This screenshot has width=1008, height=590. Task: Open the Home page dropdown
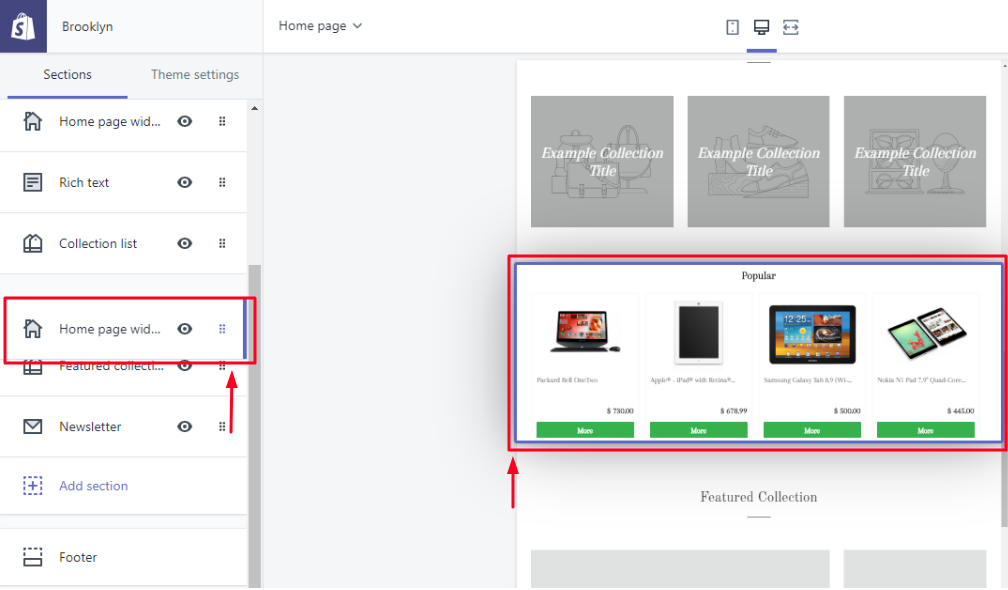click(320, 26)
